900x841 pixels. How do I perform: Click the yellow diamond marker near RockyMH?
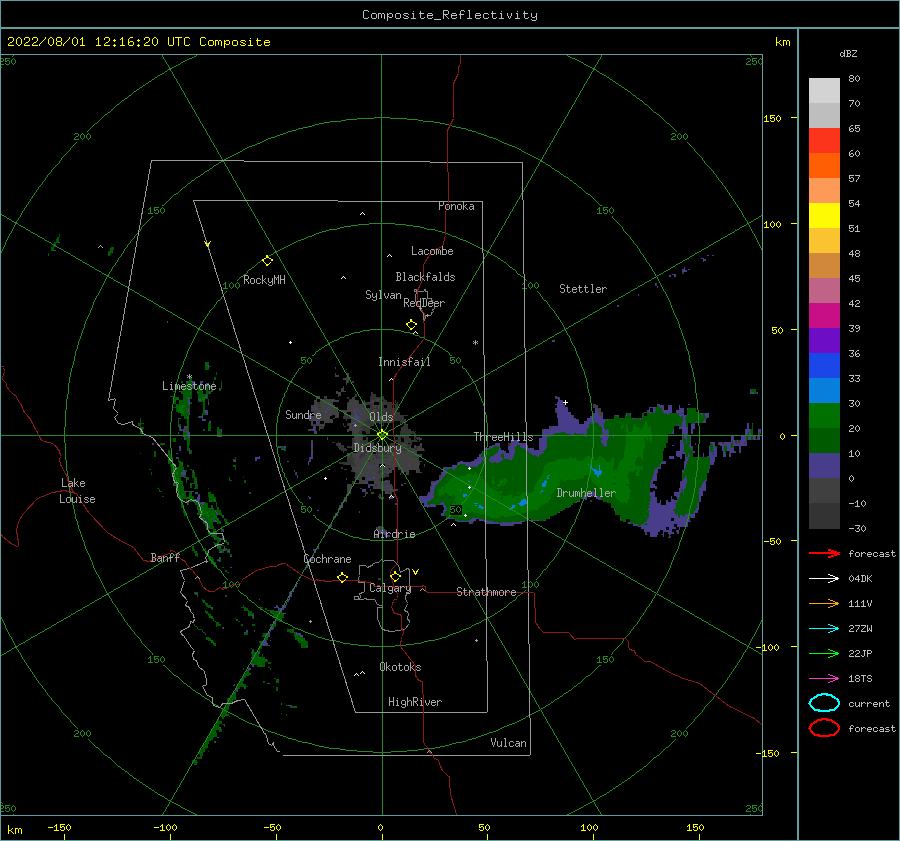[267, 261]
